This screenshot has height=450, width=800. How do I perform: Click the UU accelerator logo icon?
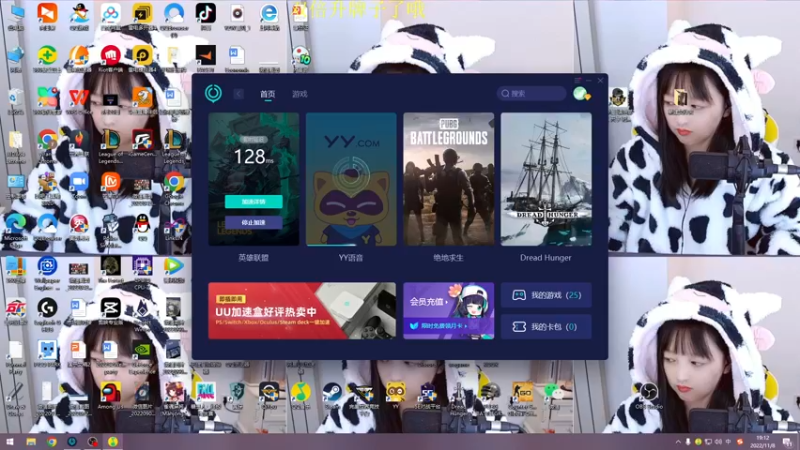pyautogui.click(x=213, y=93)
